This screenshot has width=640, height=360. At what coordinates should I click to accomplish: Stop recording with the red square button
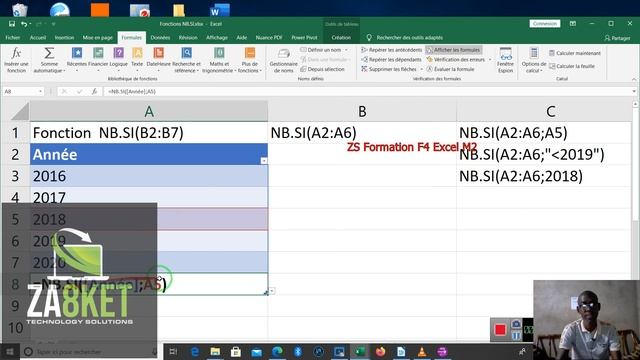click(x=500, y=329)
